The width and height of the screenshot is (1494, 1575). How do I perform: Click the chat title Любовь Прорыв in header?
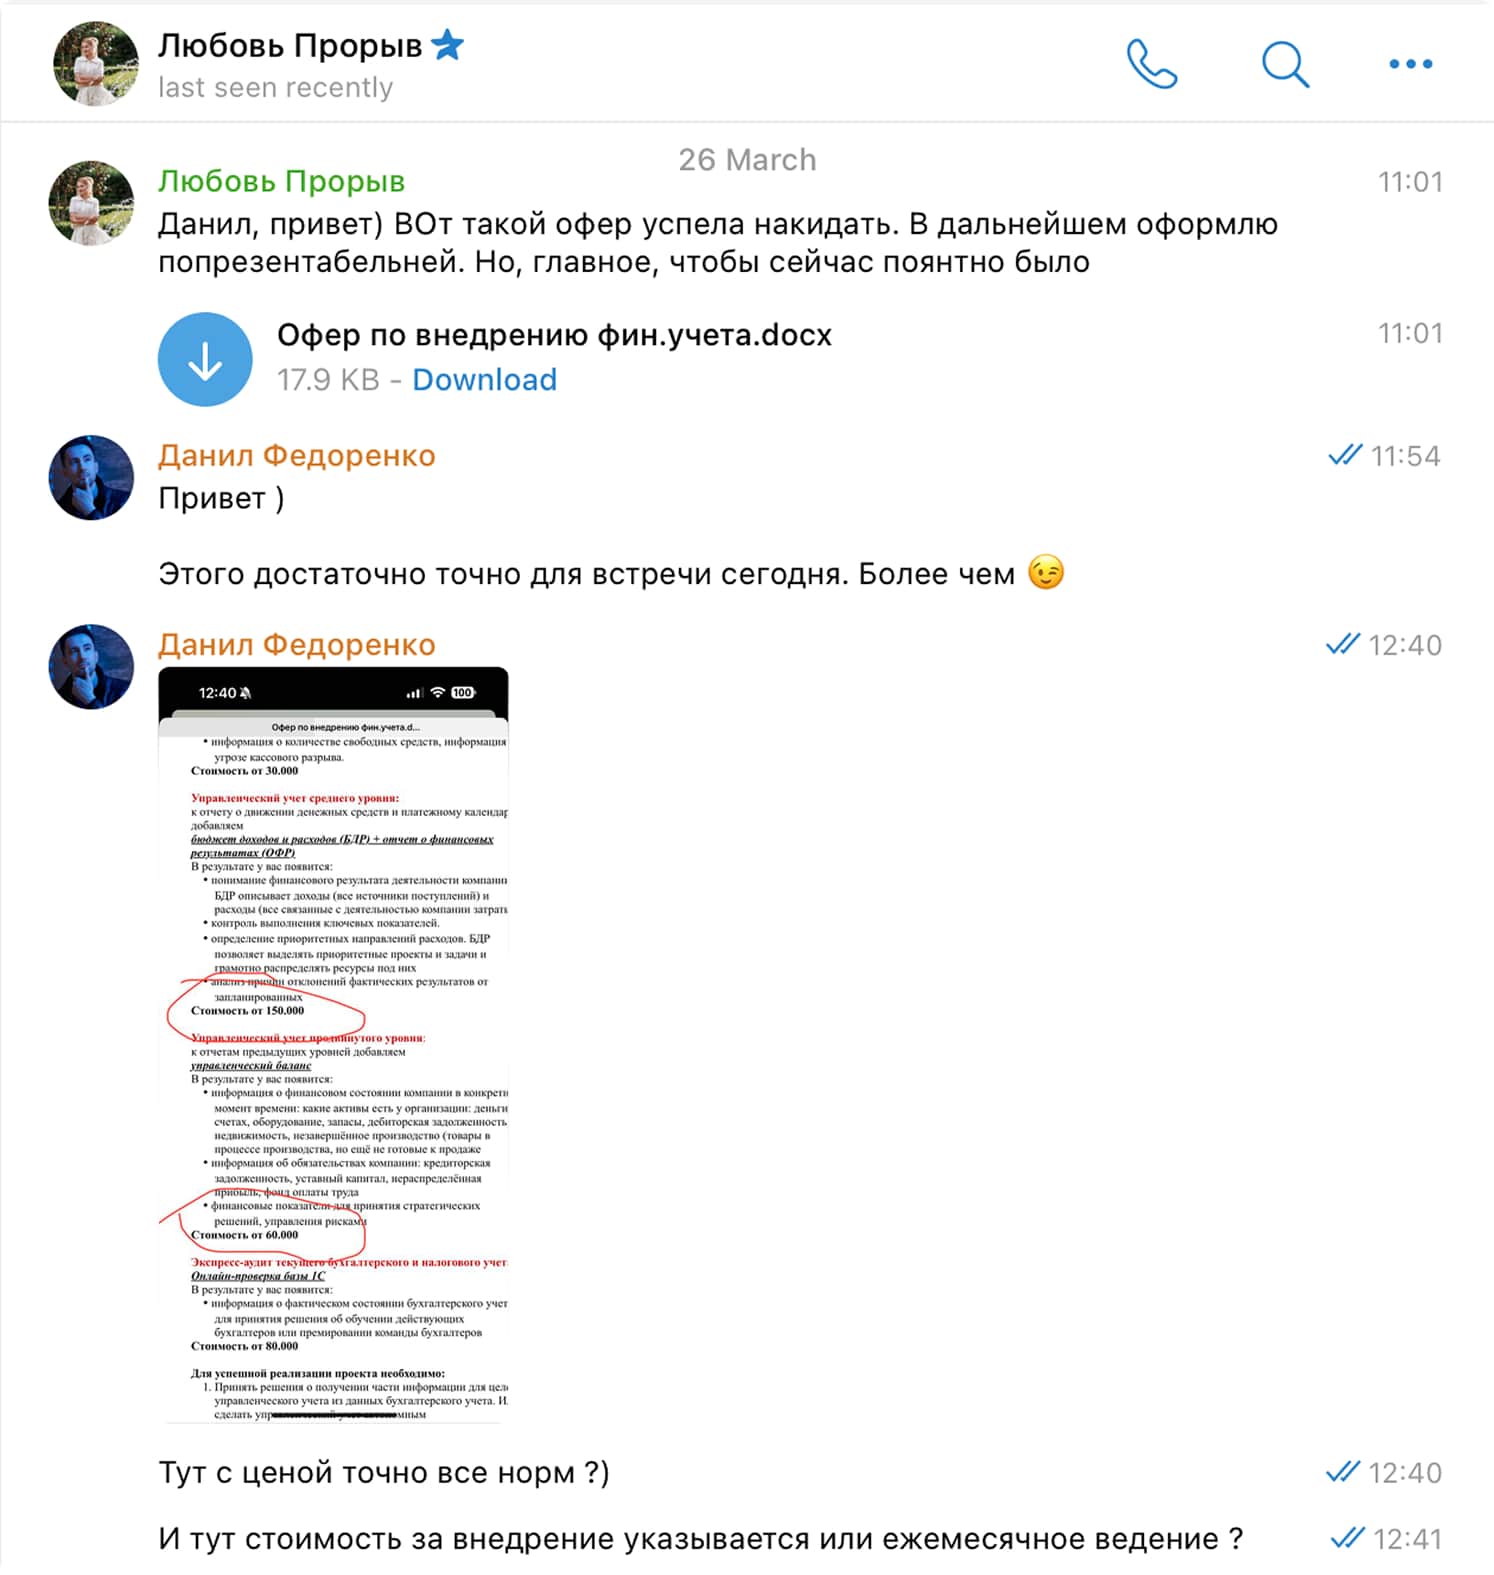pos(290,45)
